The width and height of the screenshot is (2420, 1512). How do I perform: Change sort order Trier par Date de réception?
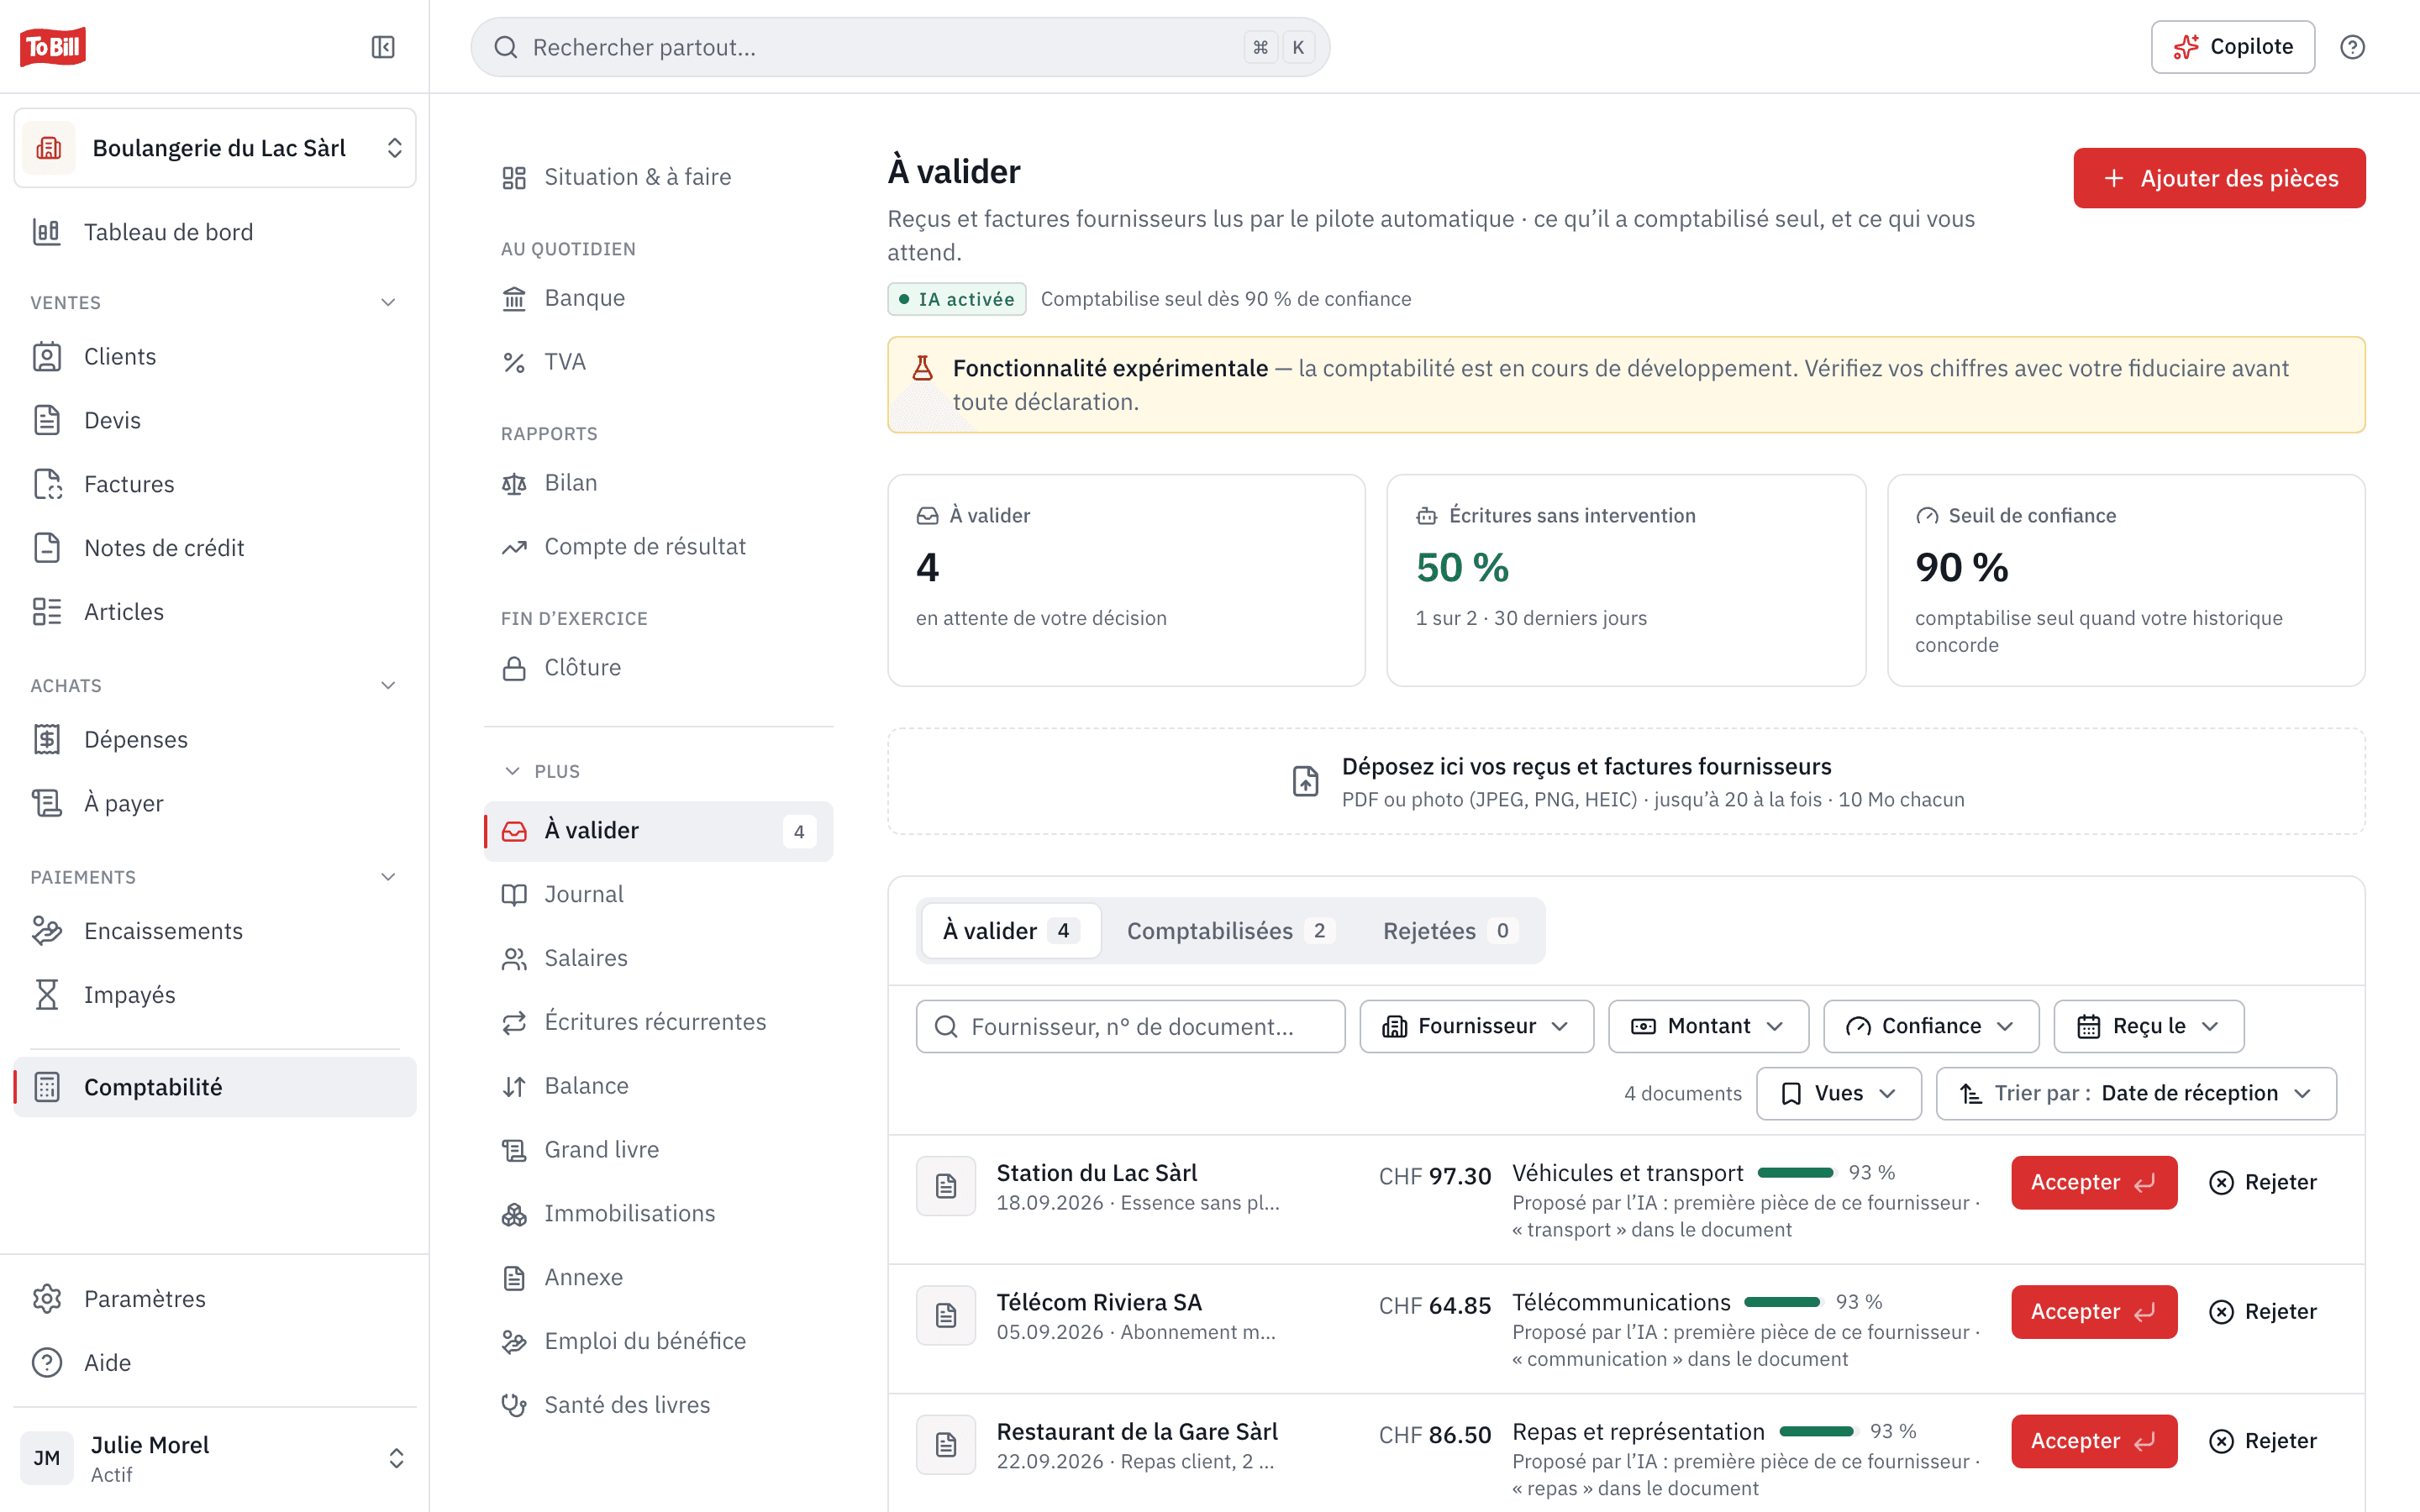(2136, 1093)
